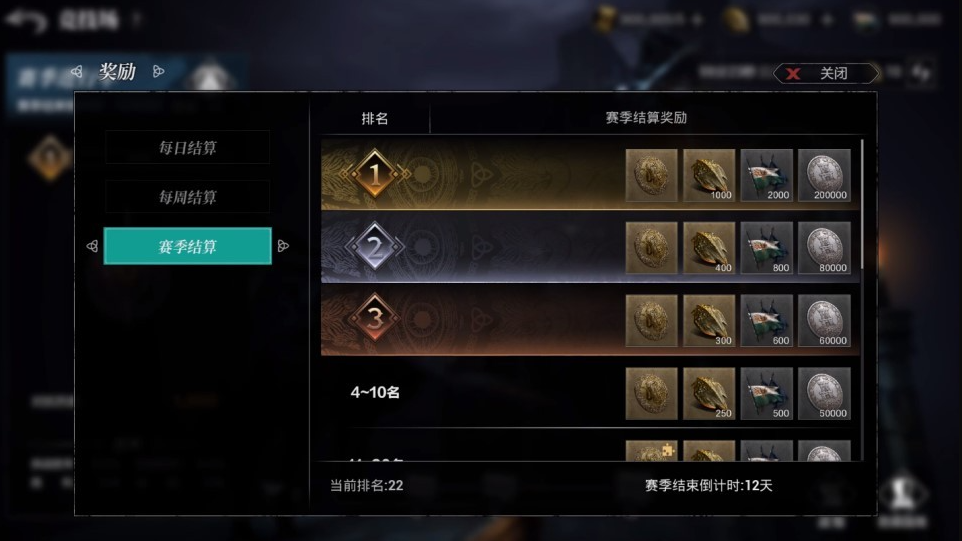The image size is (962, 541).
Task: Click the back arrow at top left
Action: (x=26, y=20)
